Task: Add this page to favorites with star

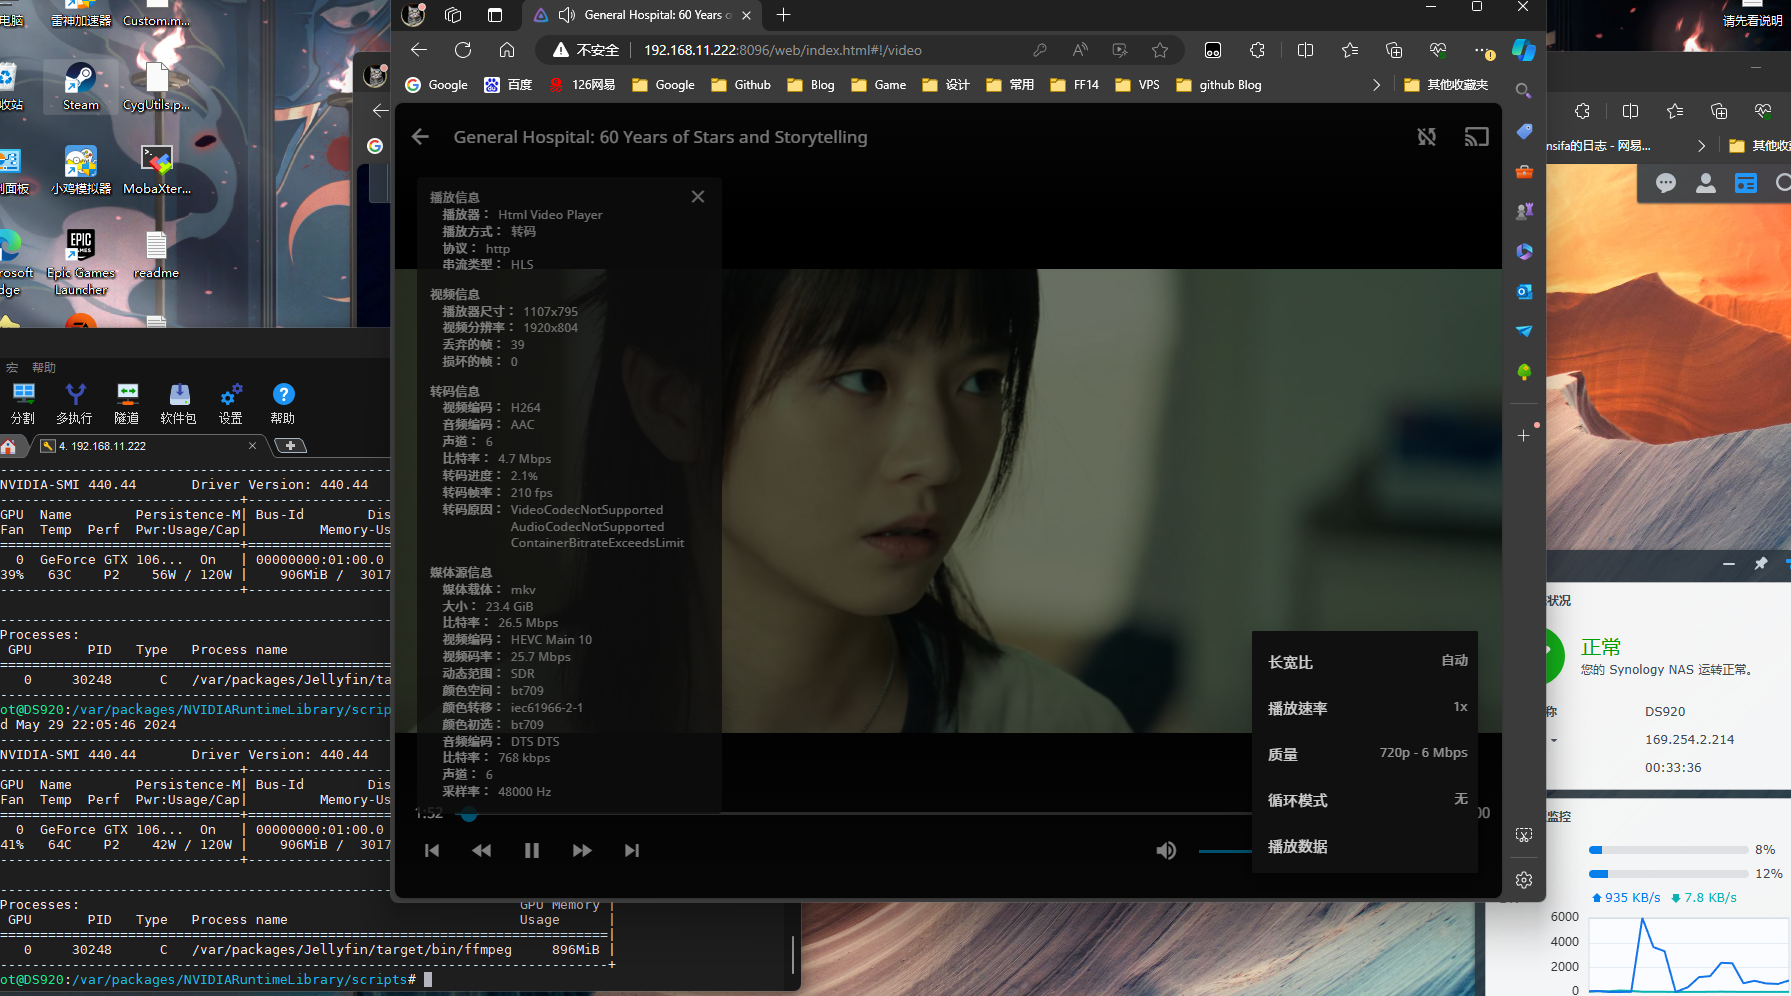Action: pyautogui.click(x=1160, y=50)
